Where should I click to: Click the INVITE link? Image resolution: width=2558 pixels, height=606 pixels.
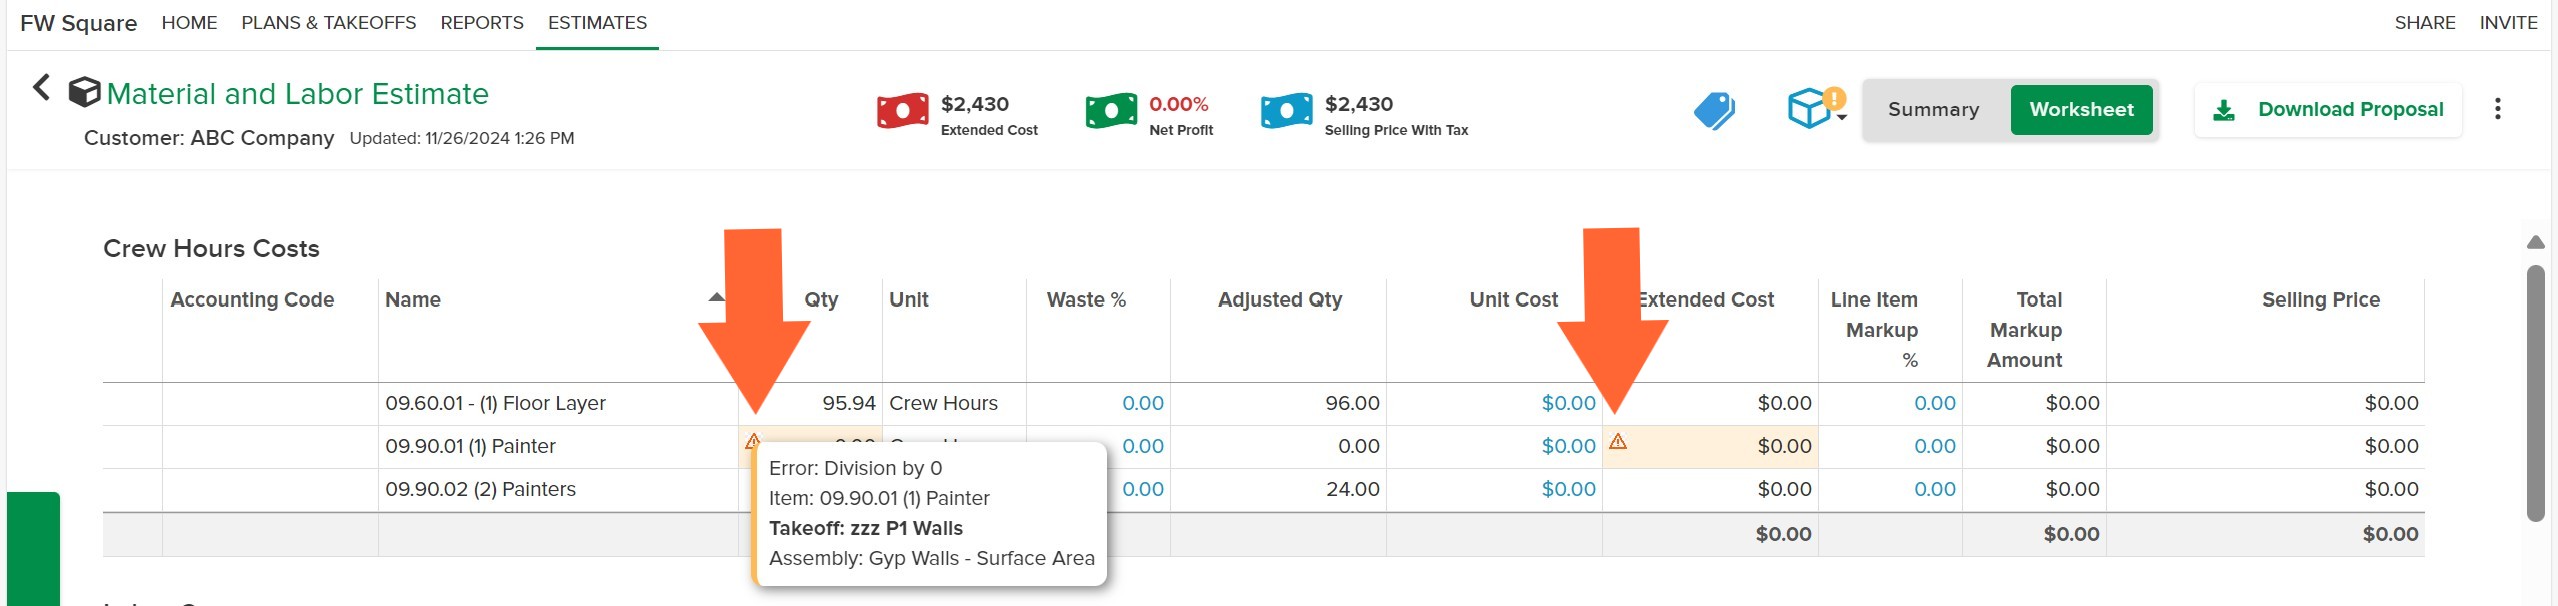(2507, 23)
